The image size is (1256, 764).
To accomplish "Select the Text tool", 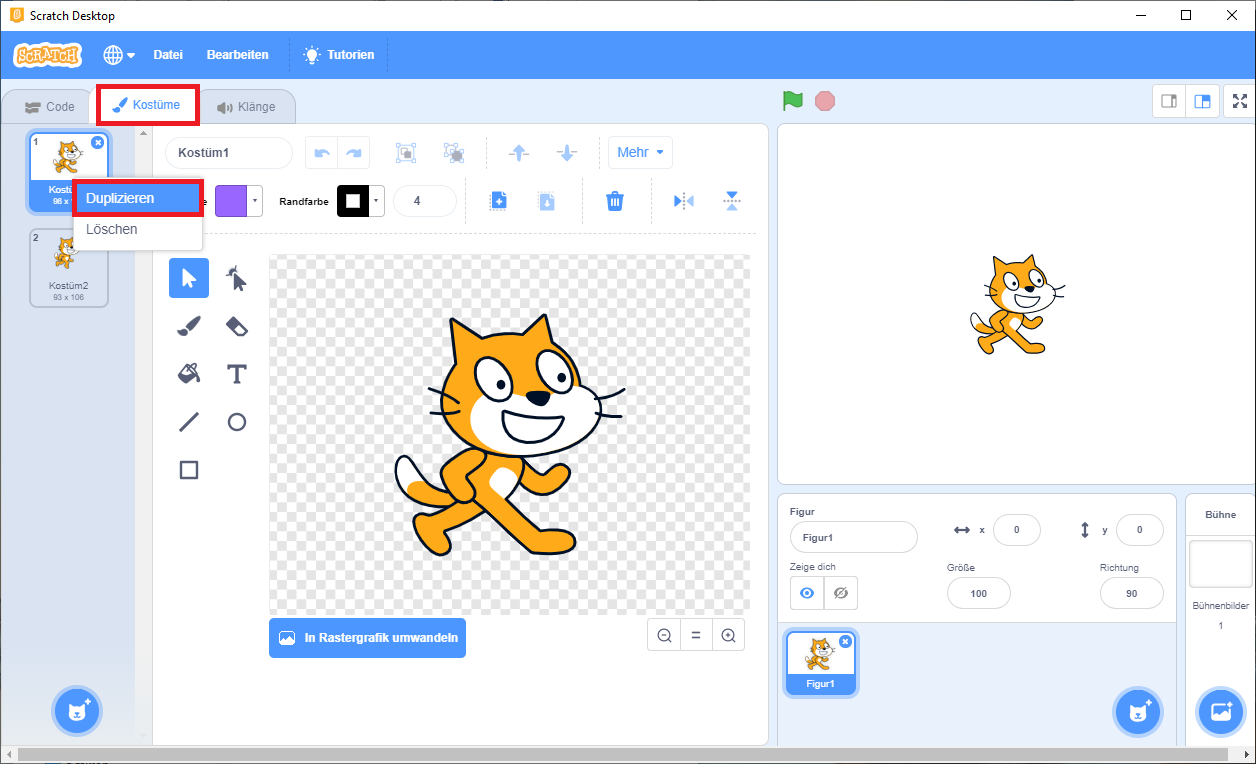I will coord(237,374).
